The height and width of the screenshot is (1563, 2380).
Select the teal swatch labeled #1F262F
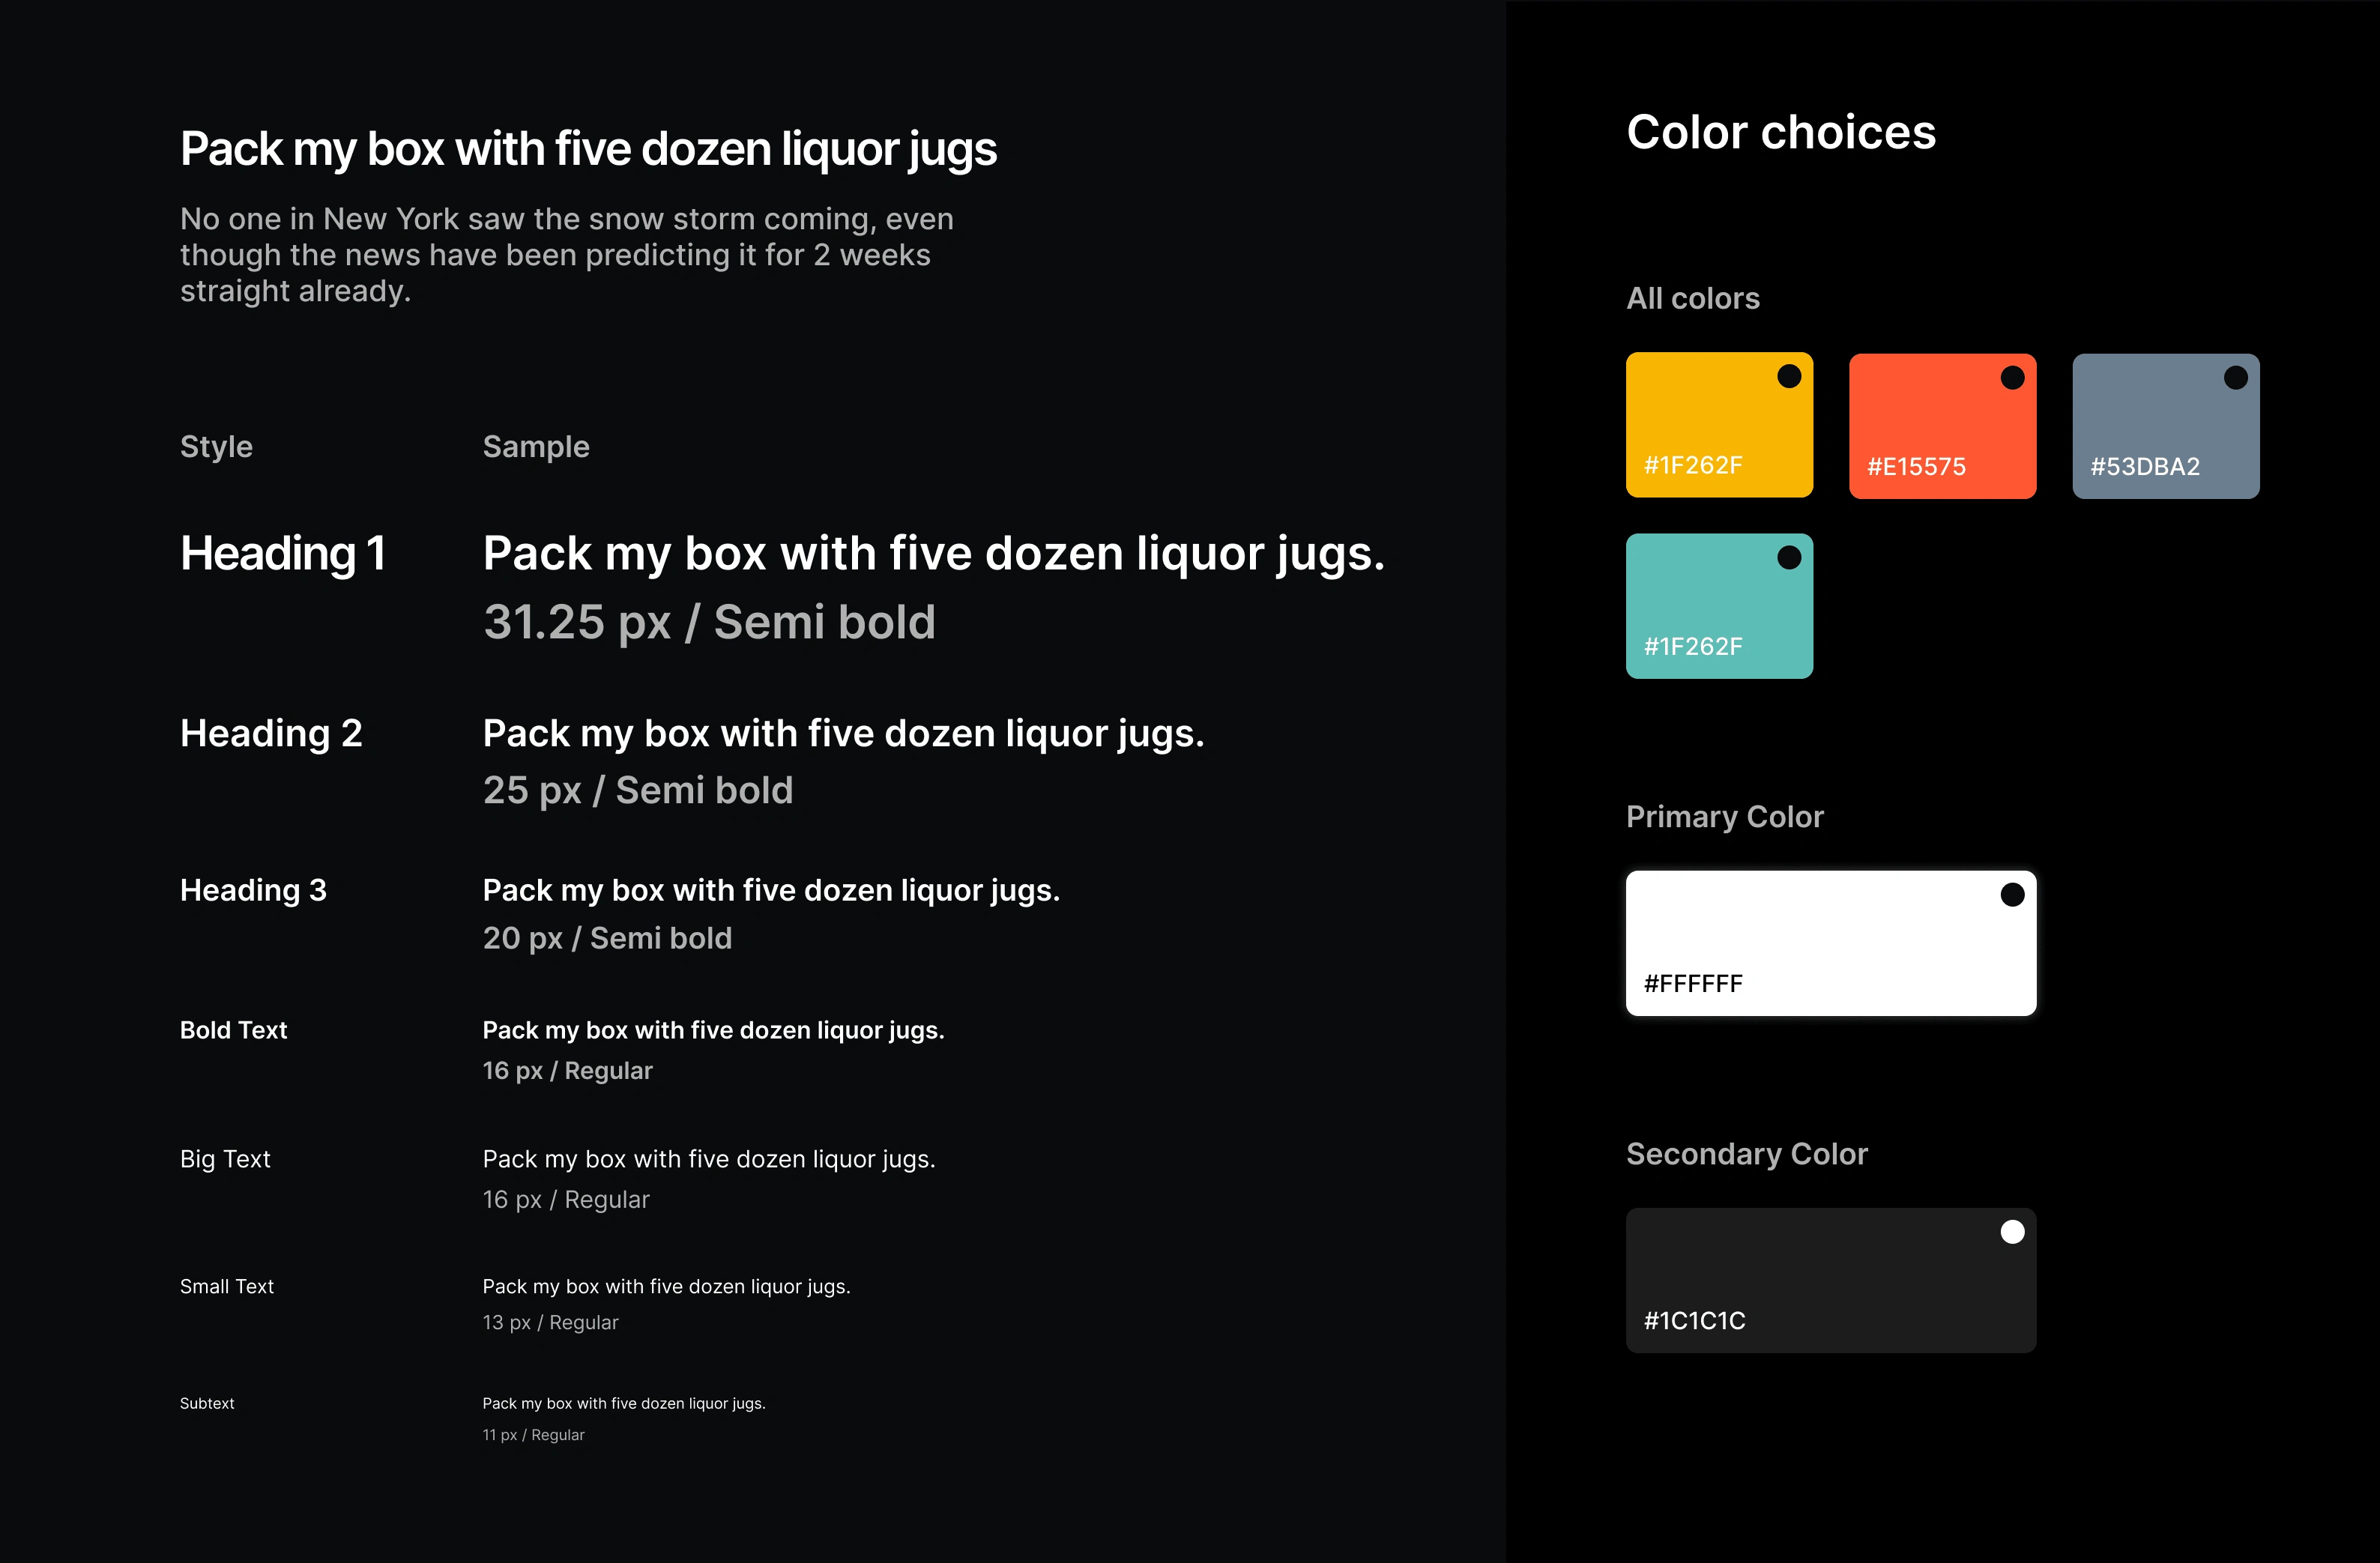[x=1719, y=606]
